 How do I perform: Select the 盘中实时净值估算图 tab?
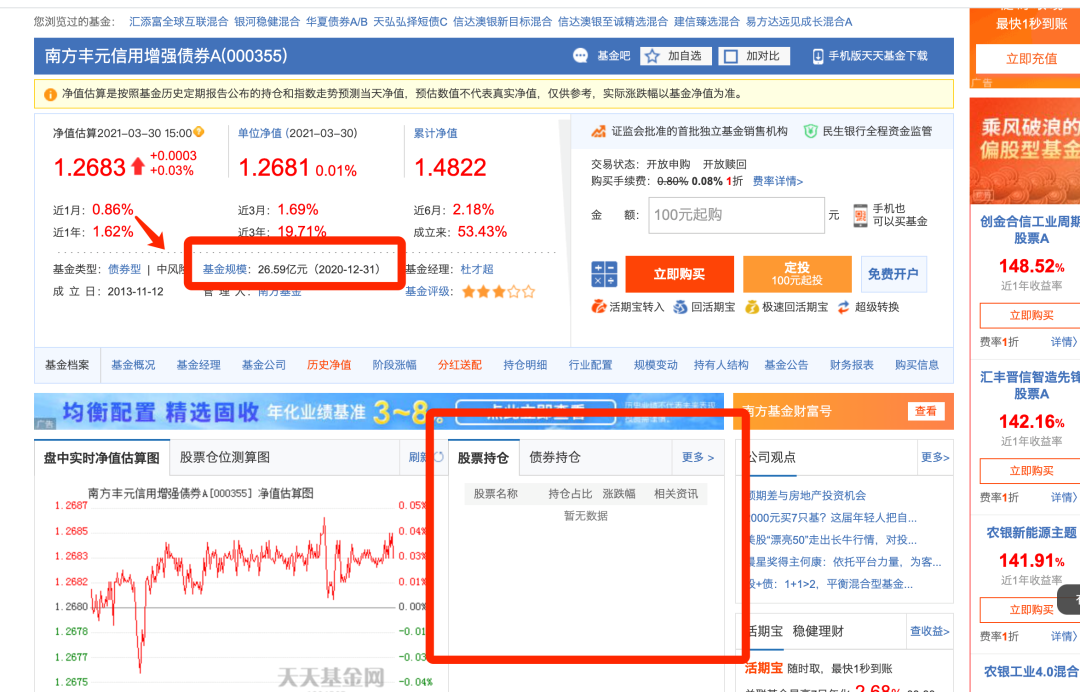102,458
